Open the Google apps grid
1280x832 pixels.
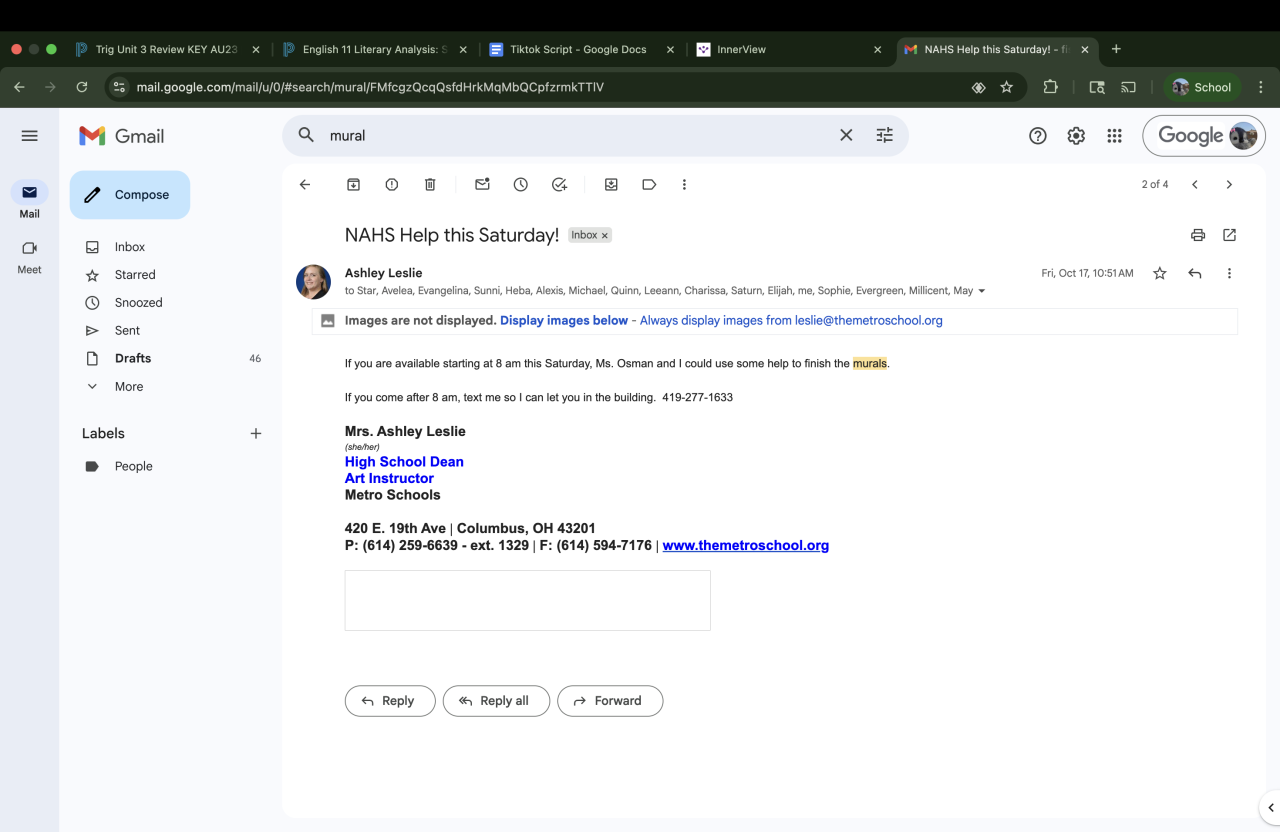[x=1114, y=136]
